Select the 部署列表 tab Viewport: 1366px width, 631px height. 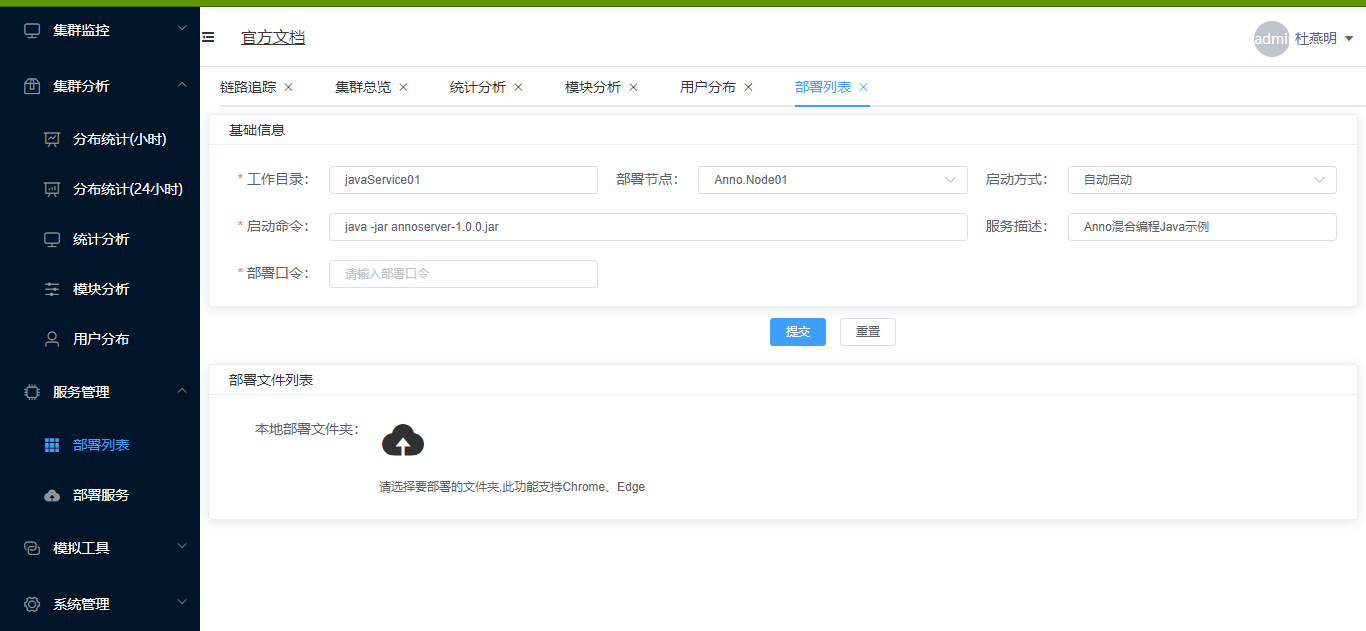pos(823,87)
